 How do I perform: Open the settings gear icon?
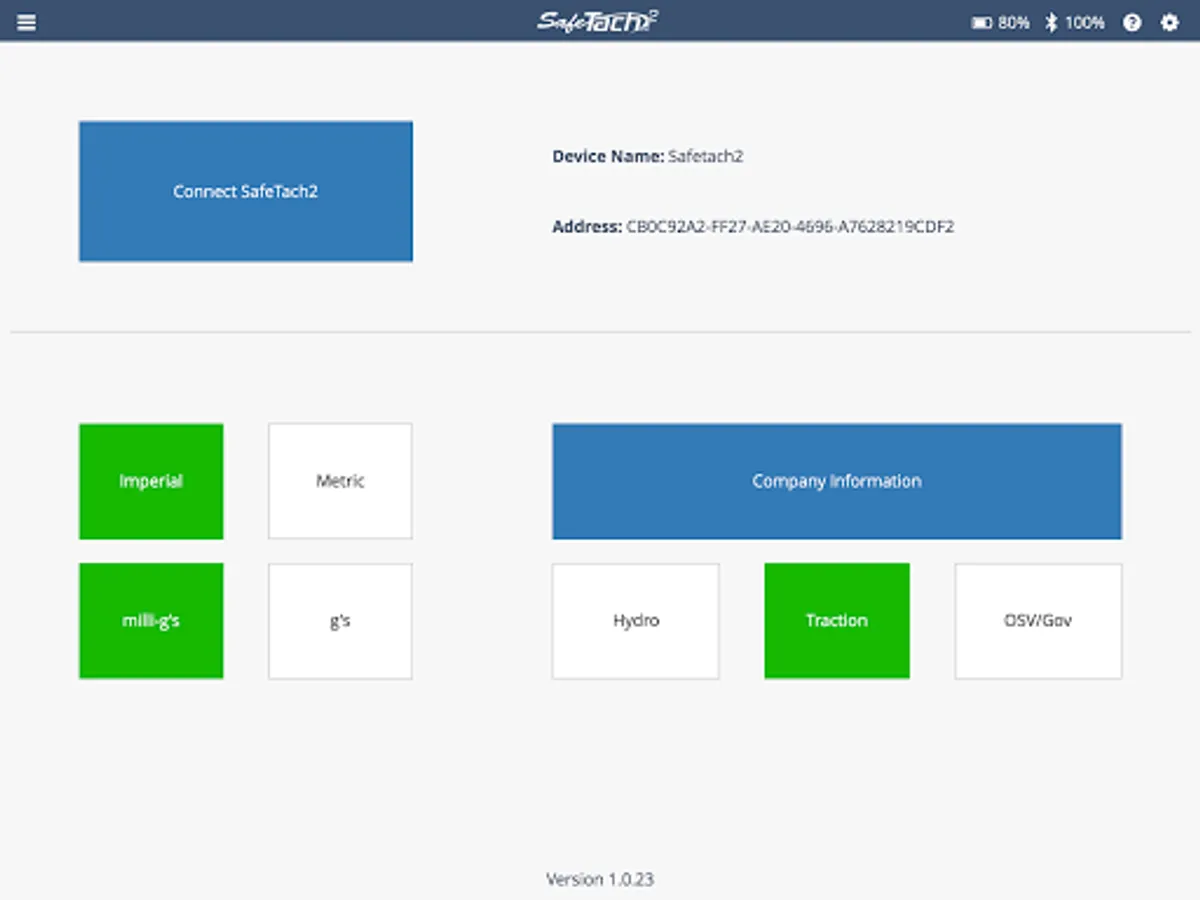click(x=1169, y=22)
